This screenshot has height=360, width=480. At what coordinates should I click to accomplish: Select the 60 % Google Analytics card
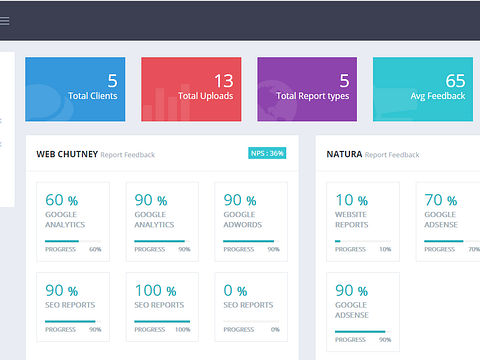click(73, 222)
